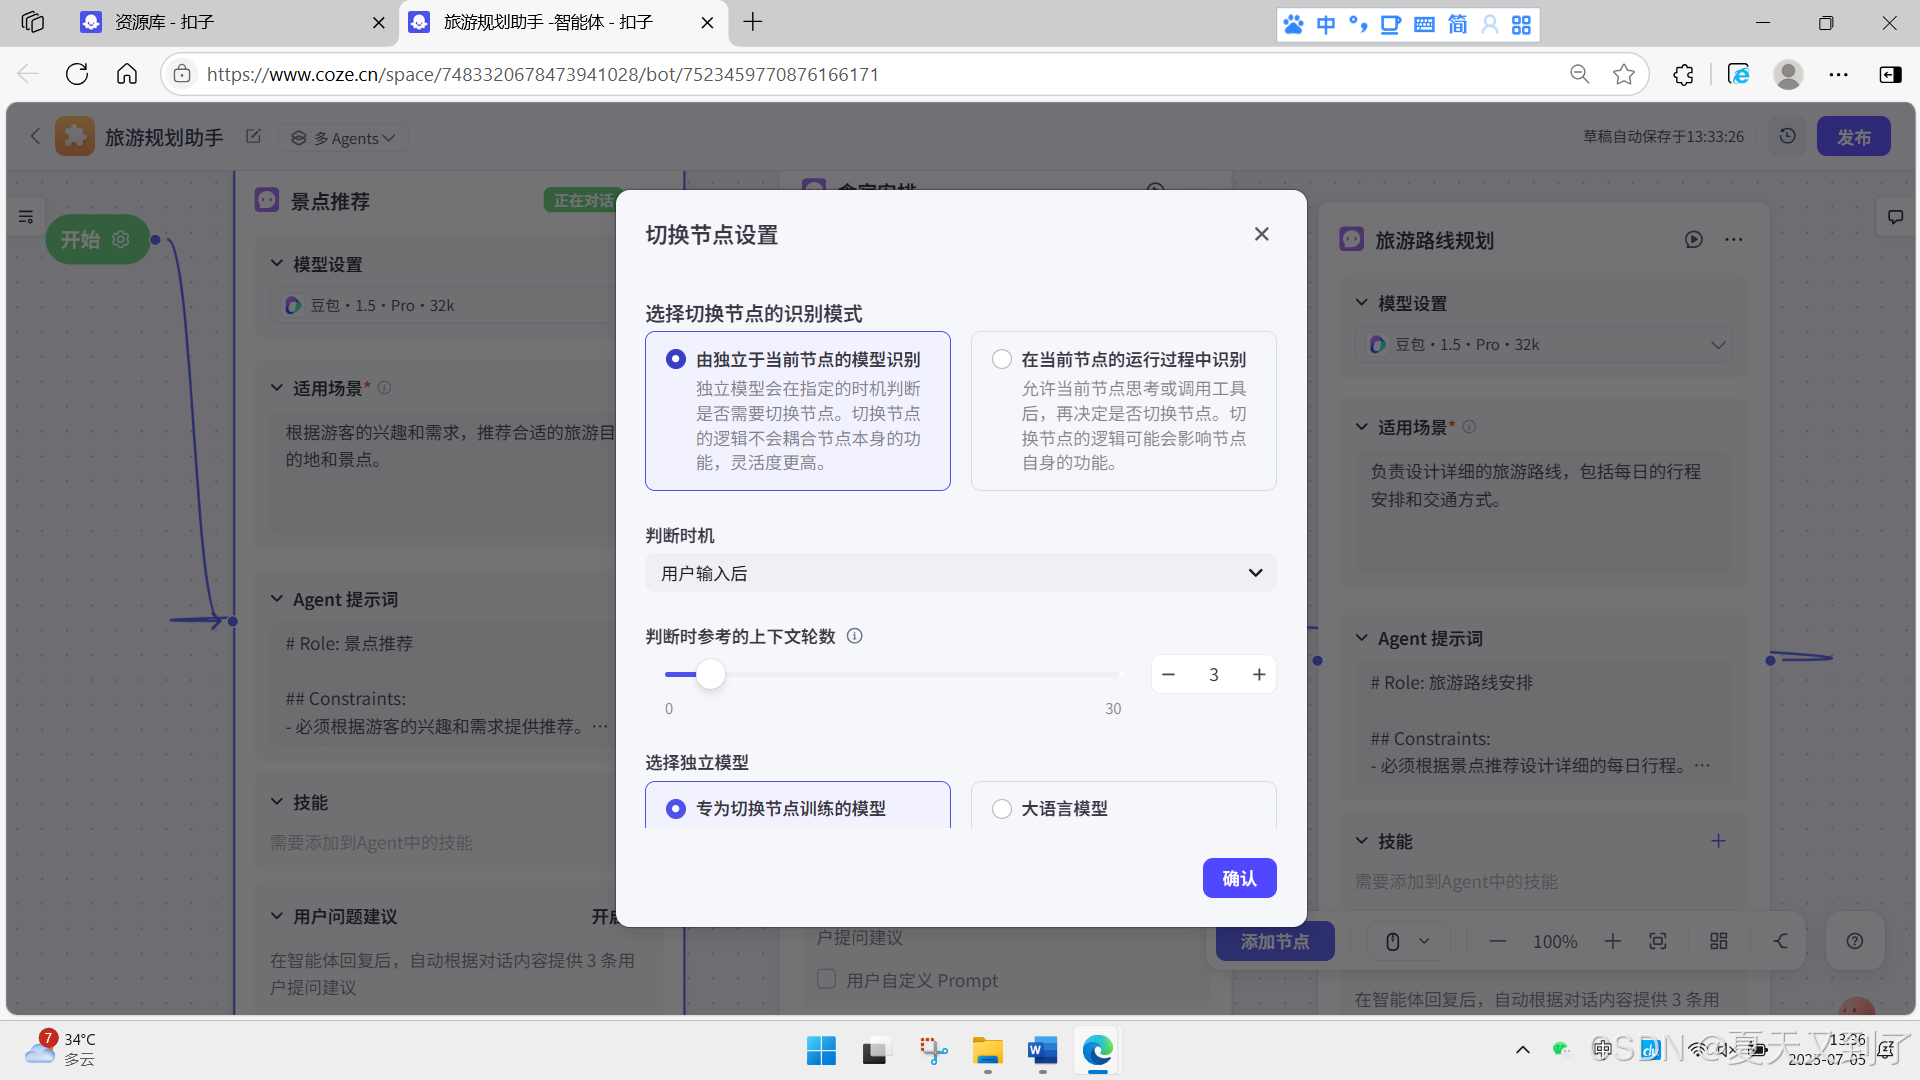
Task: Select the 大语言模型 radio option
Action: (x=1002, y=808)
